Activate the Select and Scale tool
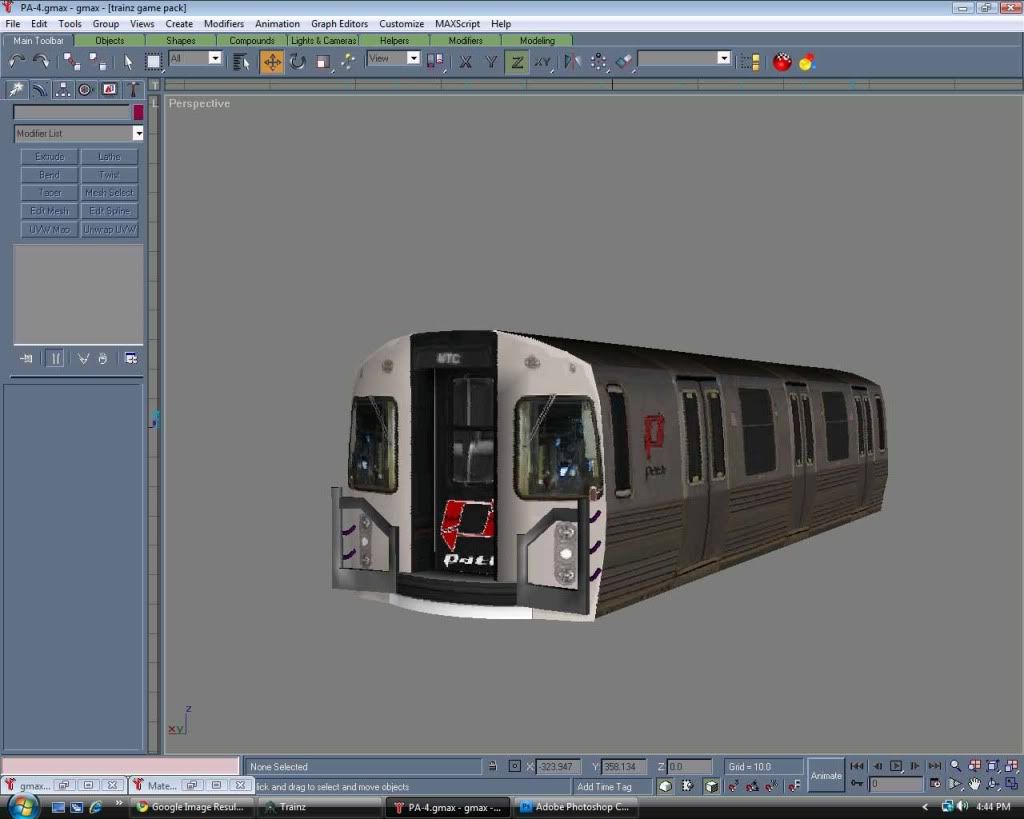The image size is (1024, 819). tap(323, 62)
